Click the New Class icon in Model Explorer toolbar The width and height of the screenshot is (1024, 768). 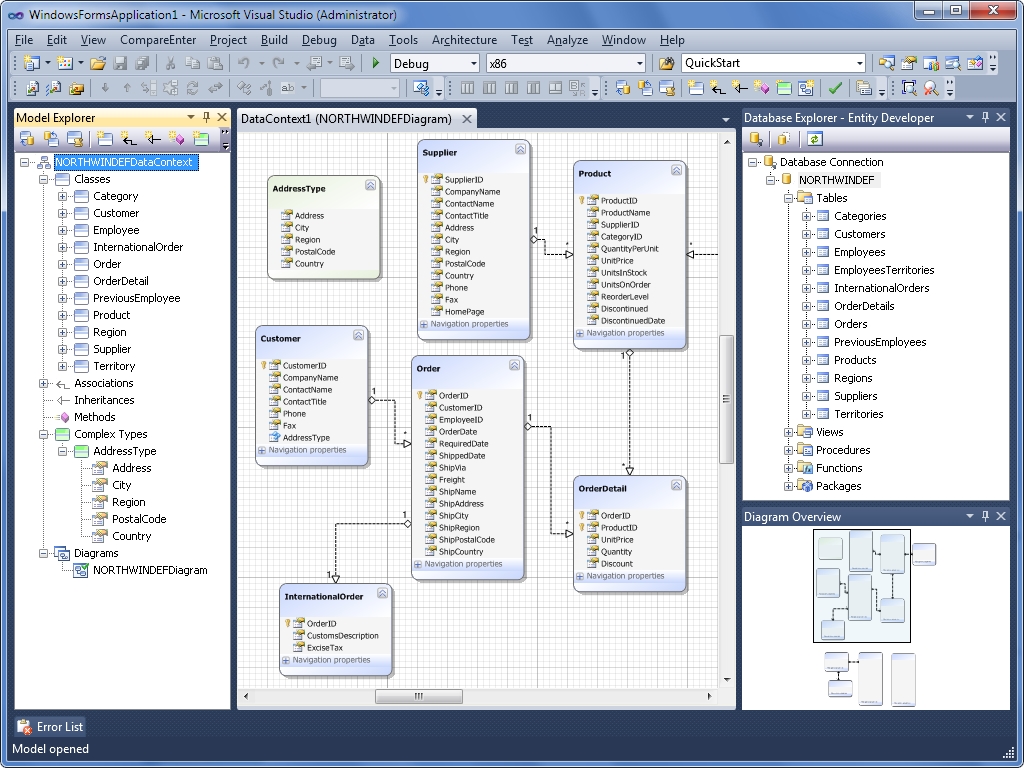pos(104,138)
